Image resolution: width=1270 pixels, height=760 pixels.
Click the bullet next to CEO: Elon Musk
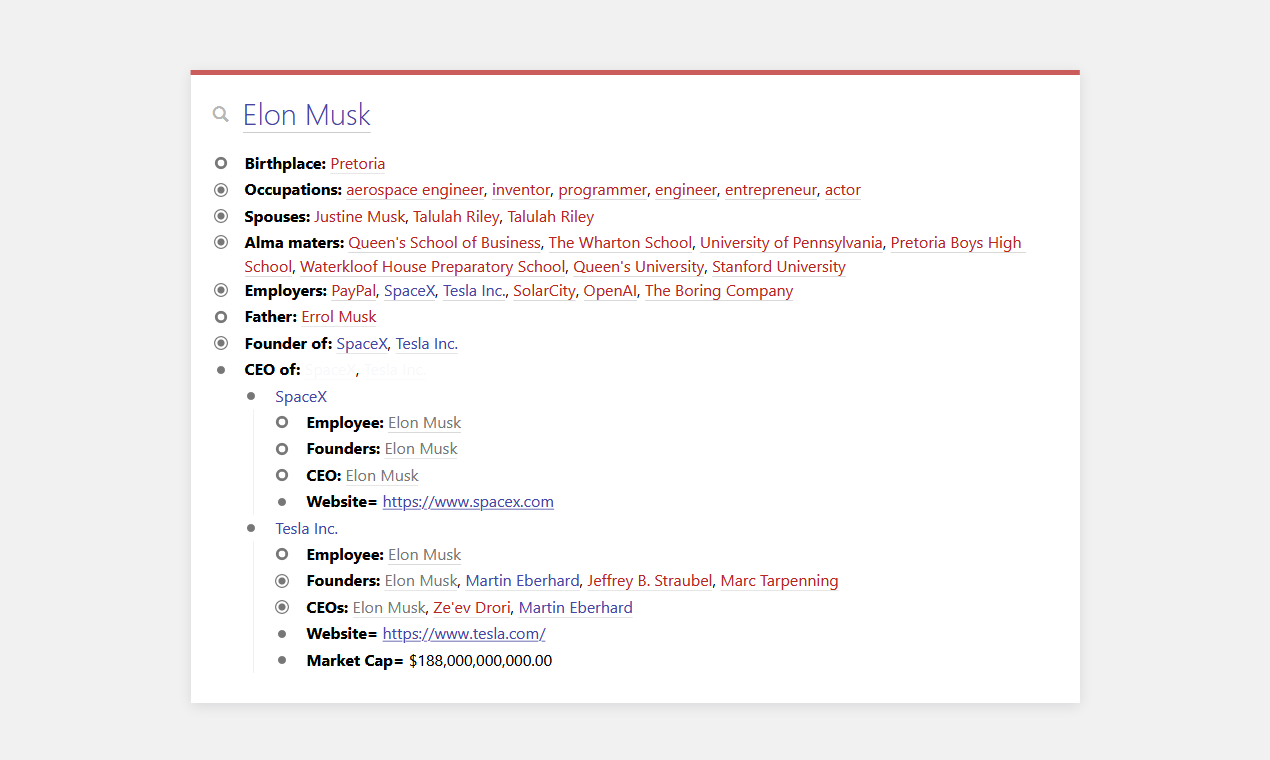[x=282, y=475]
